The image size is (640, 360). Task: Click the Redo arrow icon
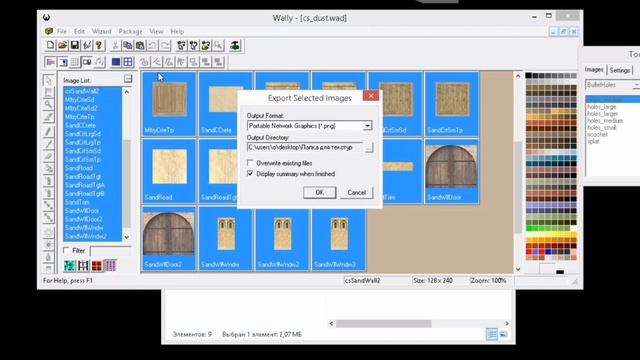[x=164, y=45]
